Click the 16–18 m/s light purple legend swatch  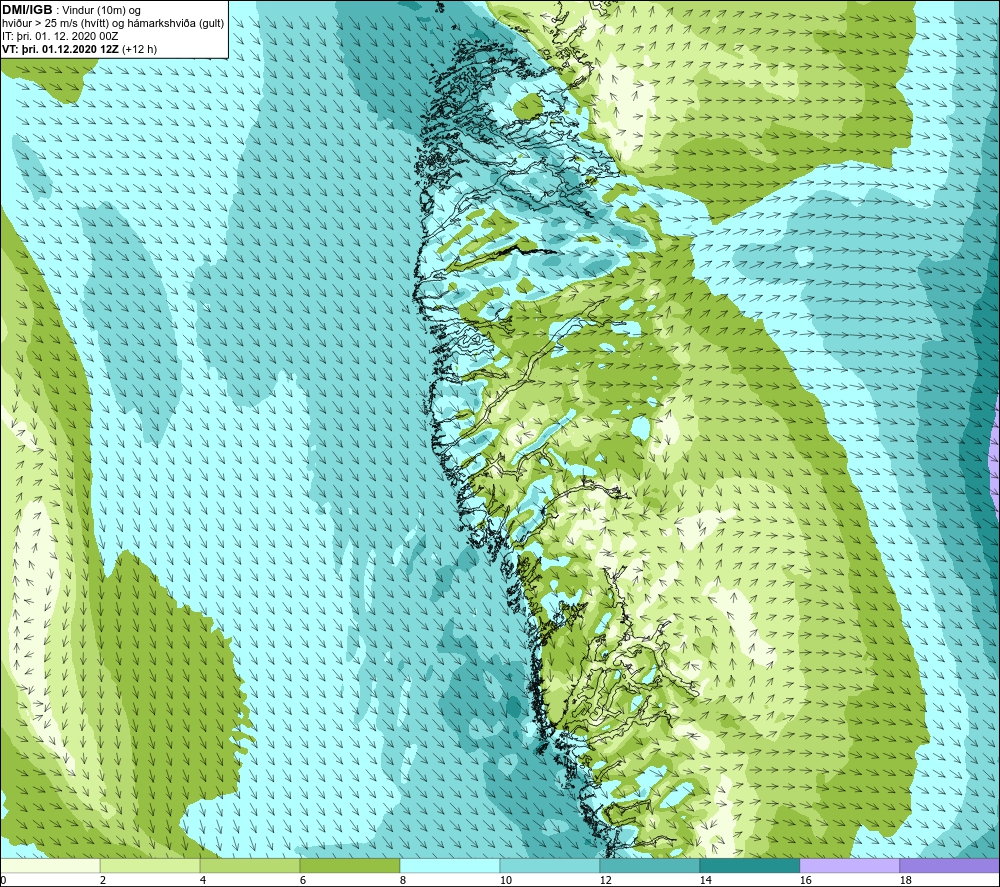pyautogui.click(x=849, y=865)
